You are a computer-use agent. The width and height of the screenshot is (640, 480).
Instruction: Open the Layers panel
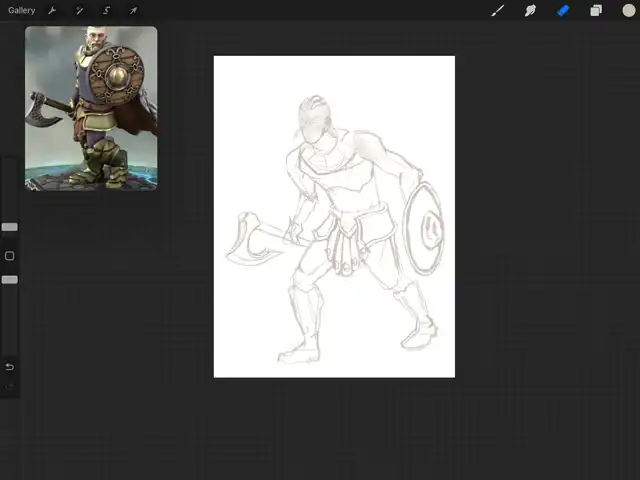[596, 10]
